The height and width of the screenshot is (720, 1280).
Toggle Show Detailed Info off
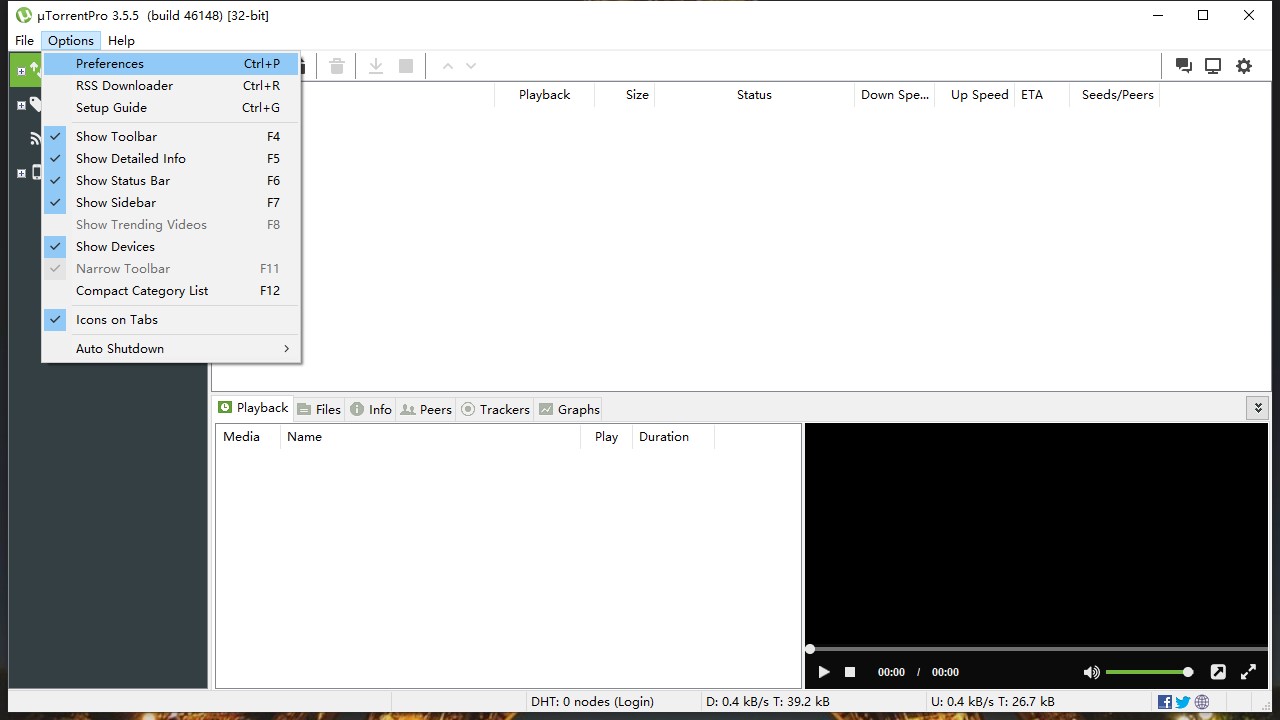pyautogui.click(x=171, y=158)
